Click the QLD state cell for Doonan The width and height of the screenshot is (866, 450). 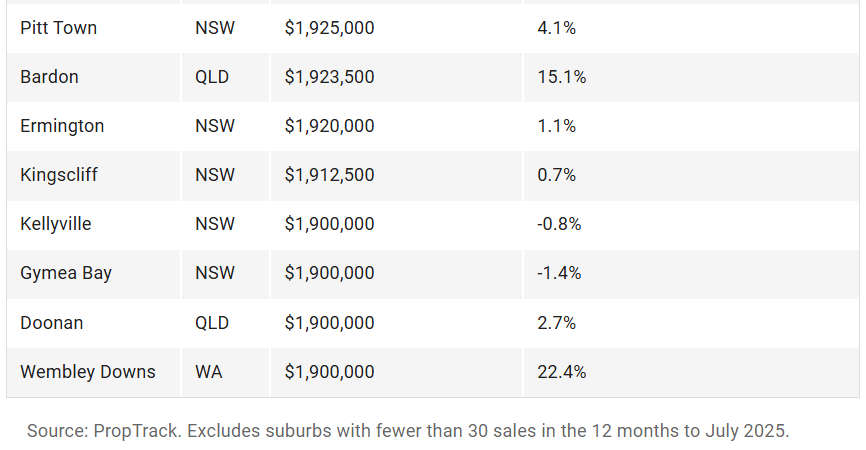click(212, 323)
